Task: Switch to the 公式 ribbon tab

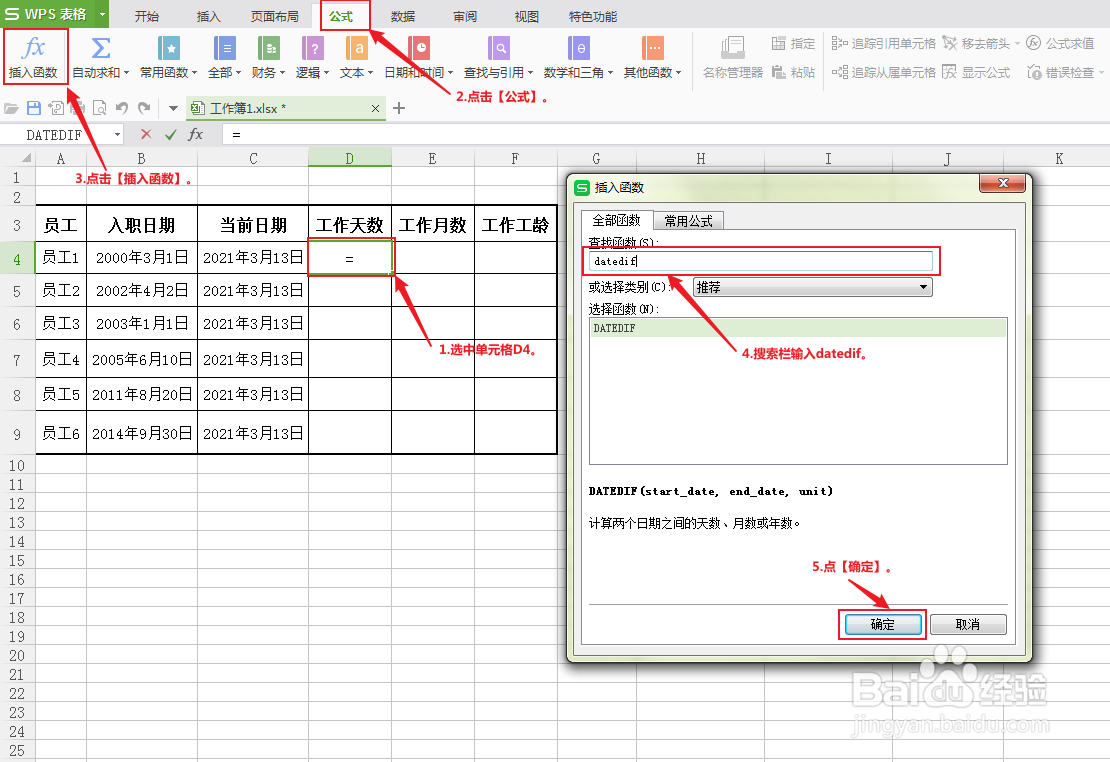Action: (x=341, y=16)
